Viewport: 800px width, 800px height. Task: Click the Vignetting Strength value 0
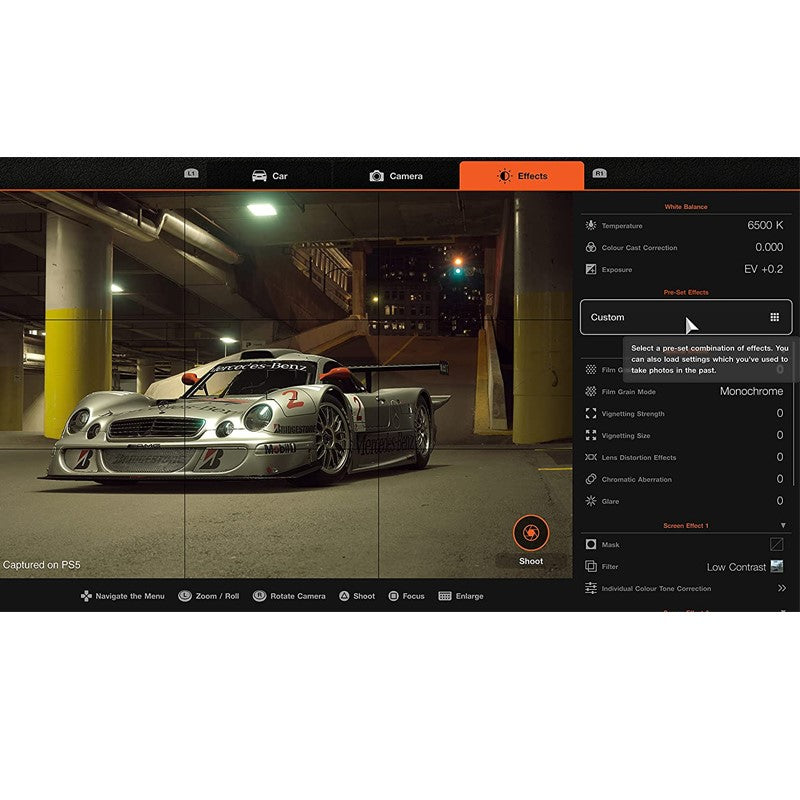pos(780,413)
